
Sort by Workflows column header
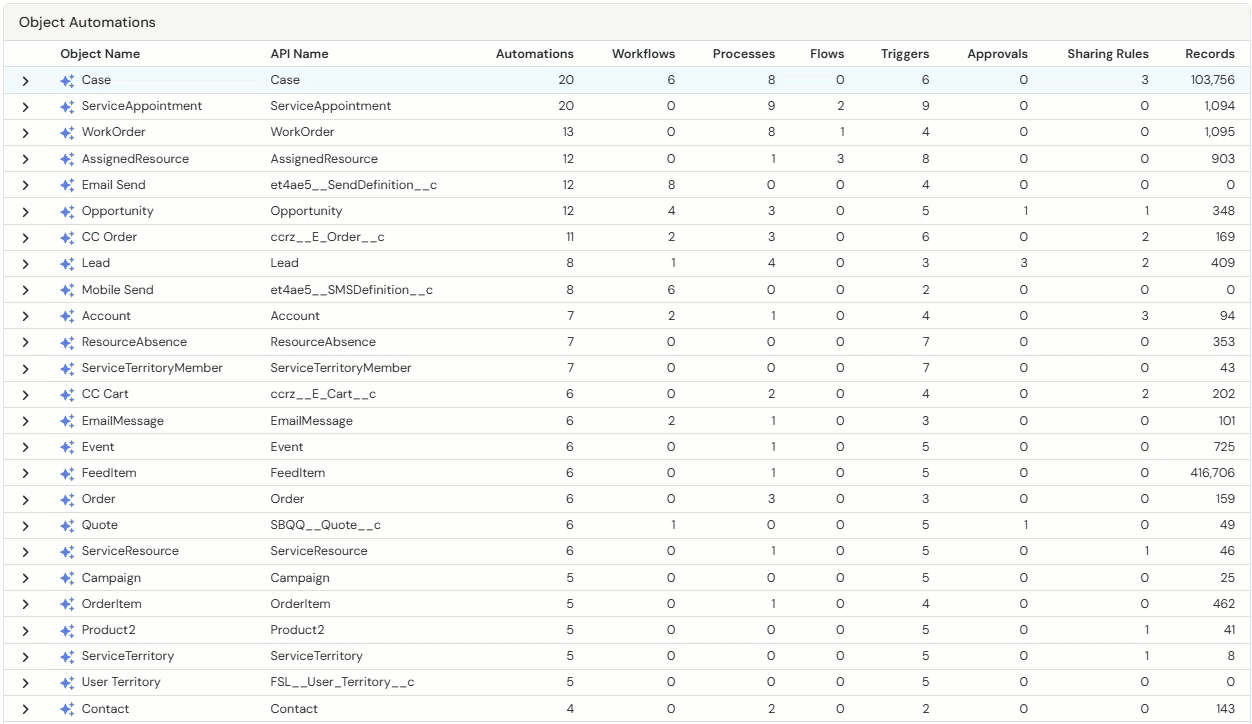pos(643,54)
